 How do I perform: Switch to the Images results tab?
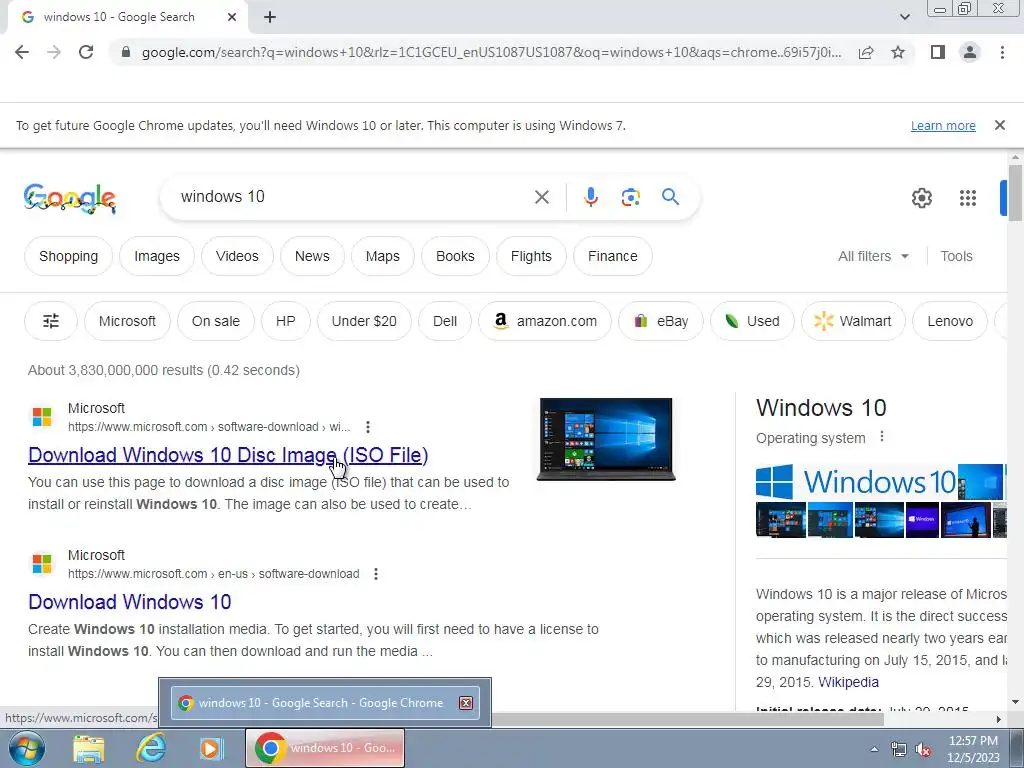[157, 256]
